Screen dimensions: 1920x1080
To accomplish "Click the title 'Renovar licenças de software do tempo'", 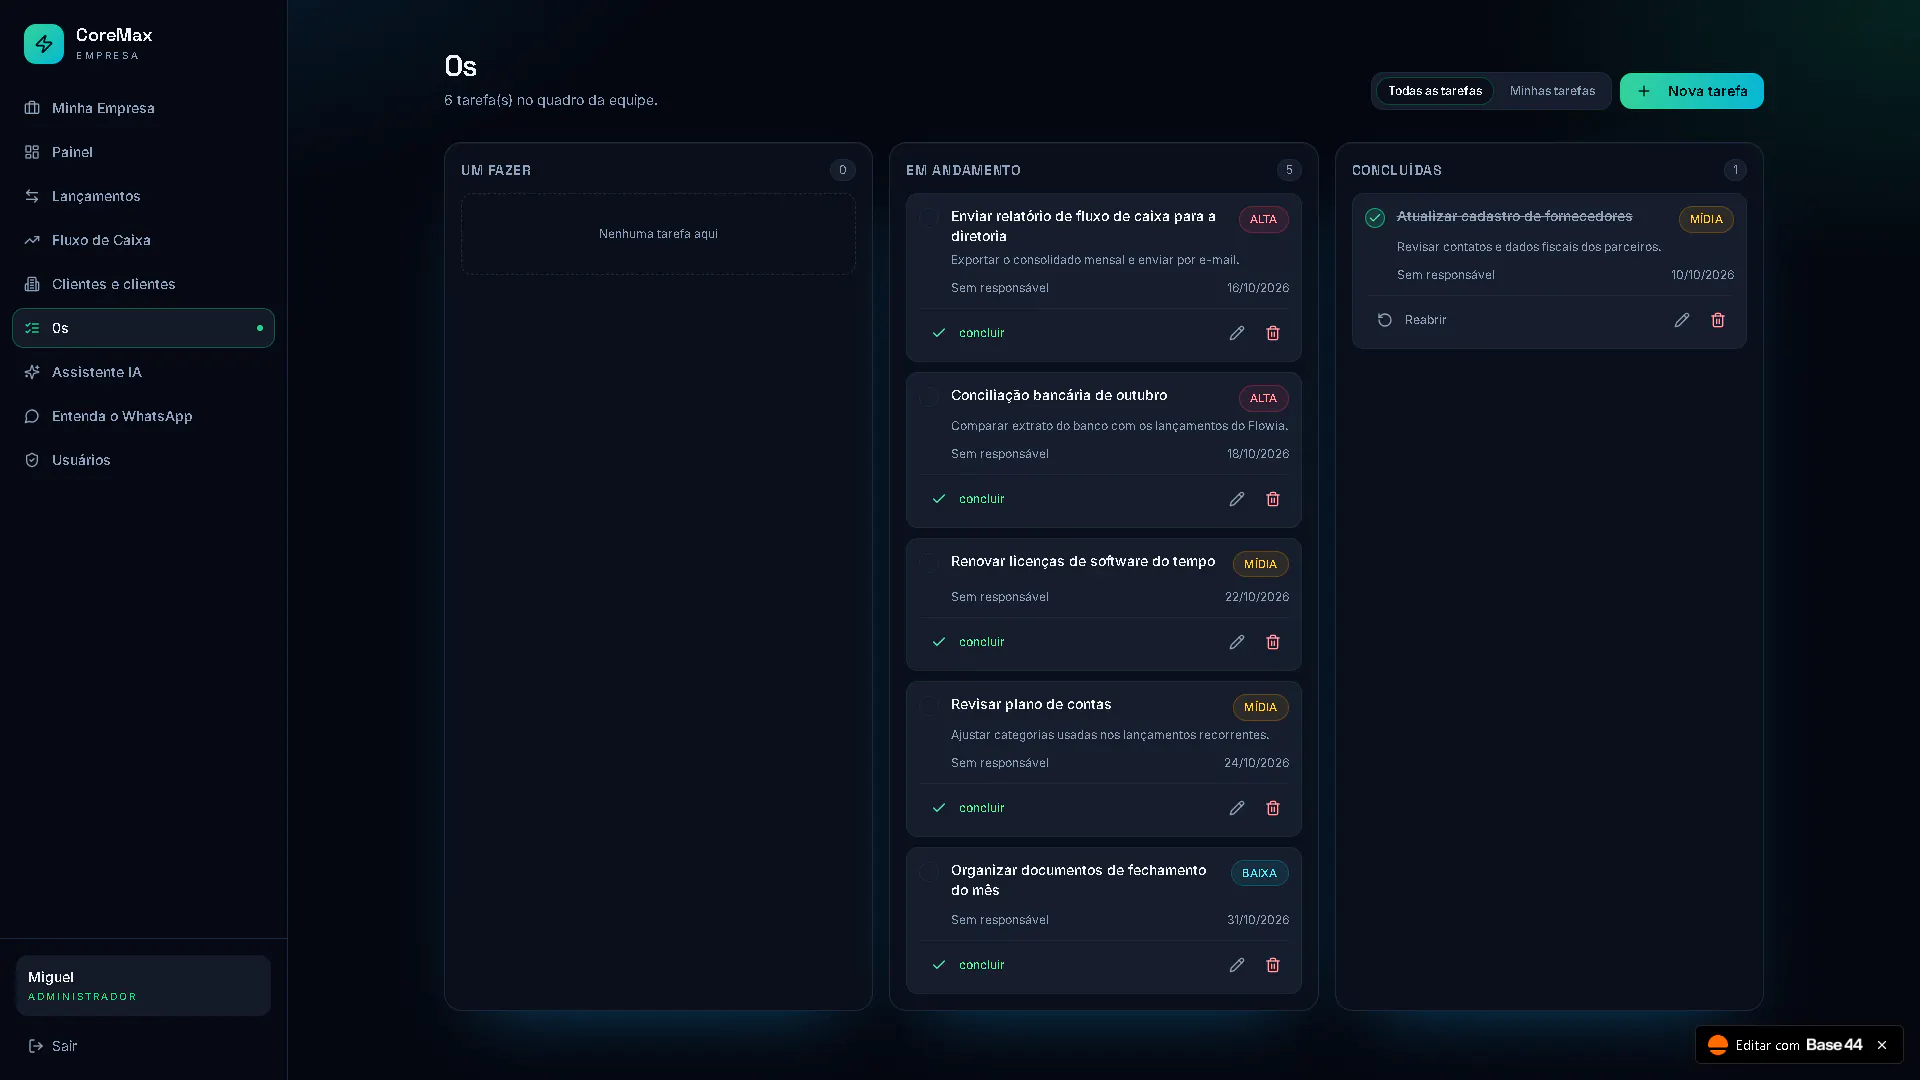I will tap(1083, 562).
